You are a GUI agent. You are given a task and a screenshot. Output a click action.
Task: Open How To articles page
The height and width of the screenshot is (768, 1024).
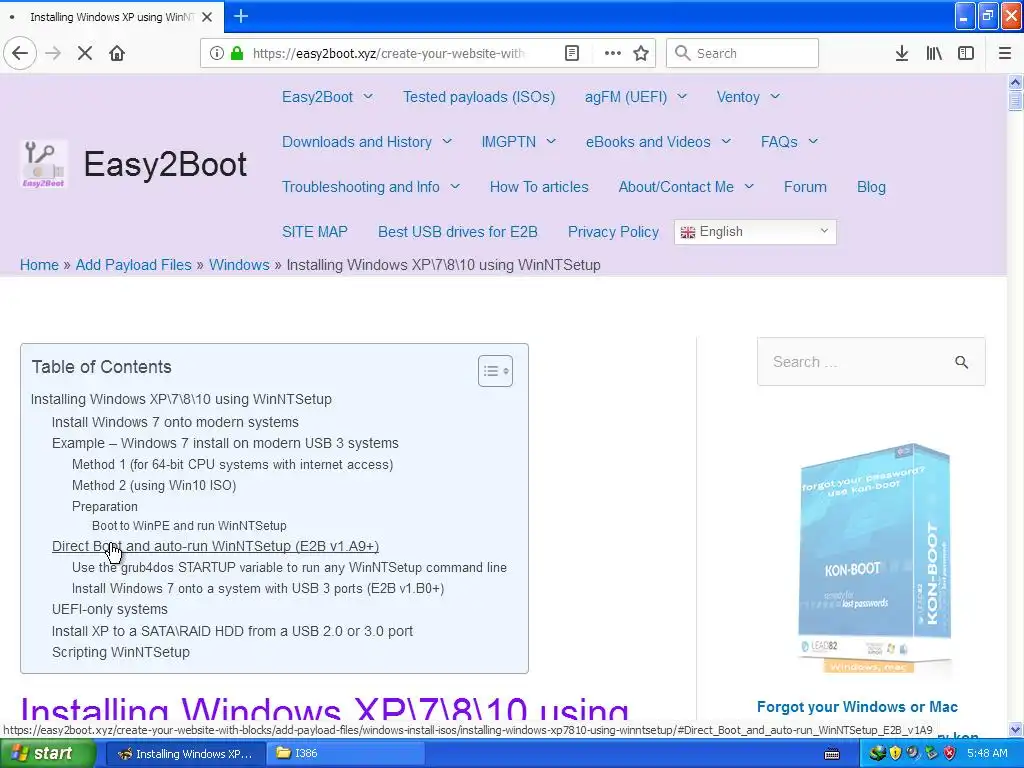pos(539,187)
